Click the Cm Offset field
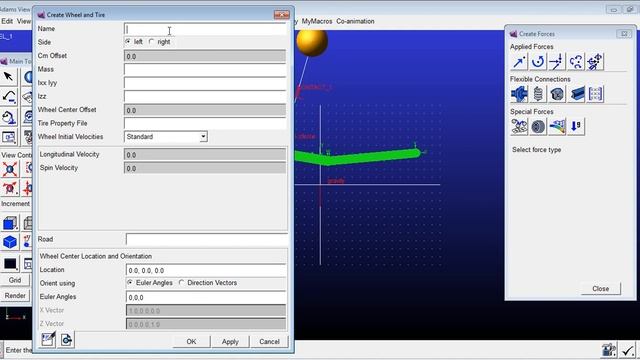640x360 pixels. click(205, 56)
